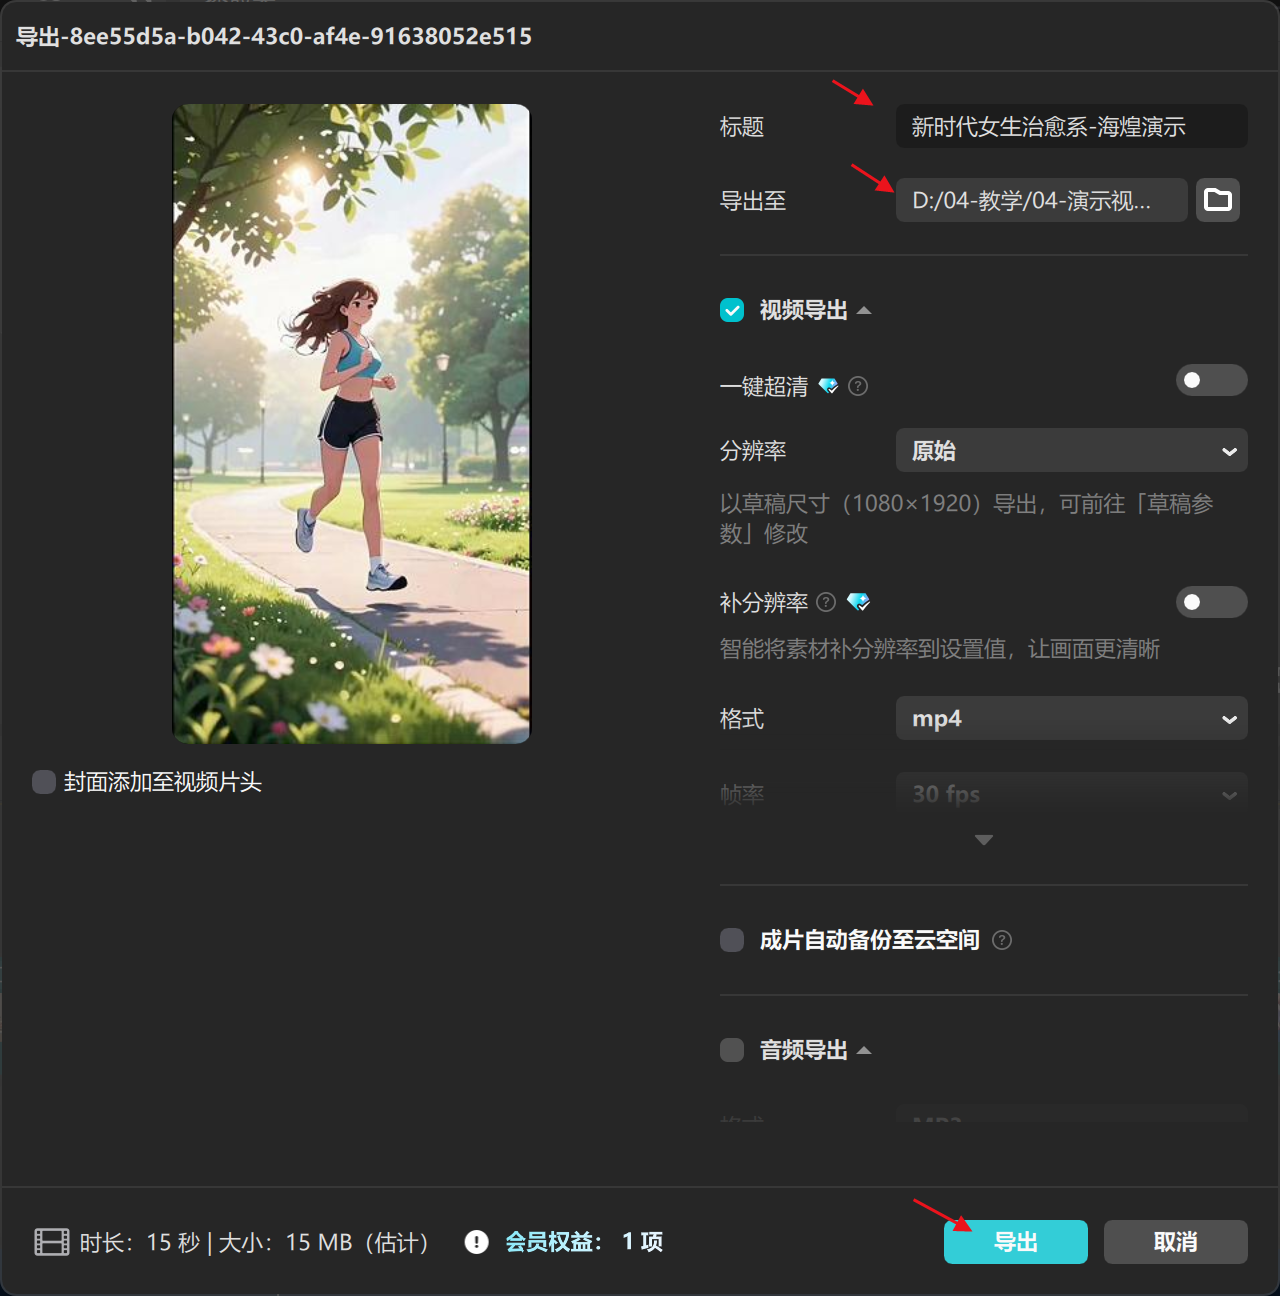The height and width of the screenshot is (1296, 1280).
Task: Click the VIP diamond icon next to 一键超清
Action: coord(828,386)
